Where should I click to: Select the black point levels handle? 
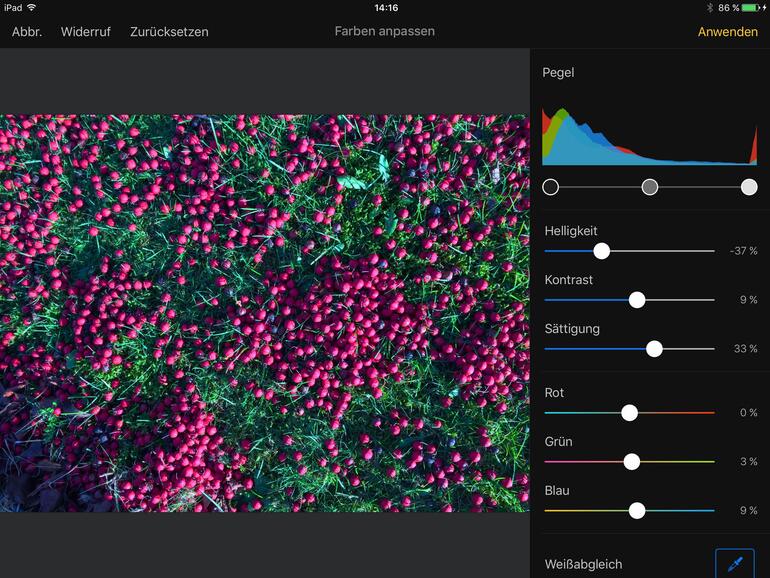click(550, 187)
